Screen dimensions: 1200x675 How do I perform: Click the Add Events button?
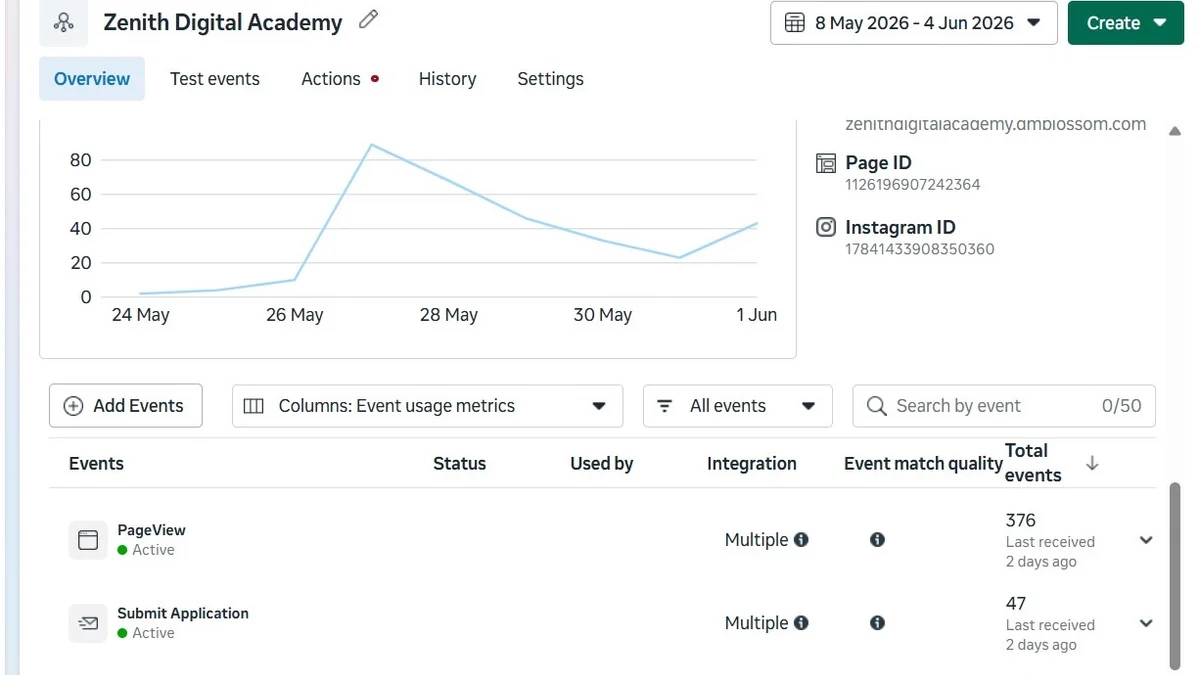[126, 406]
